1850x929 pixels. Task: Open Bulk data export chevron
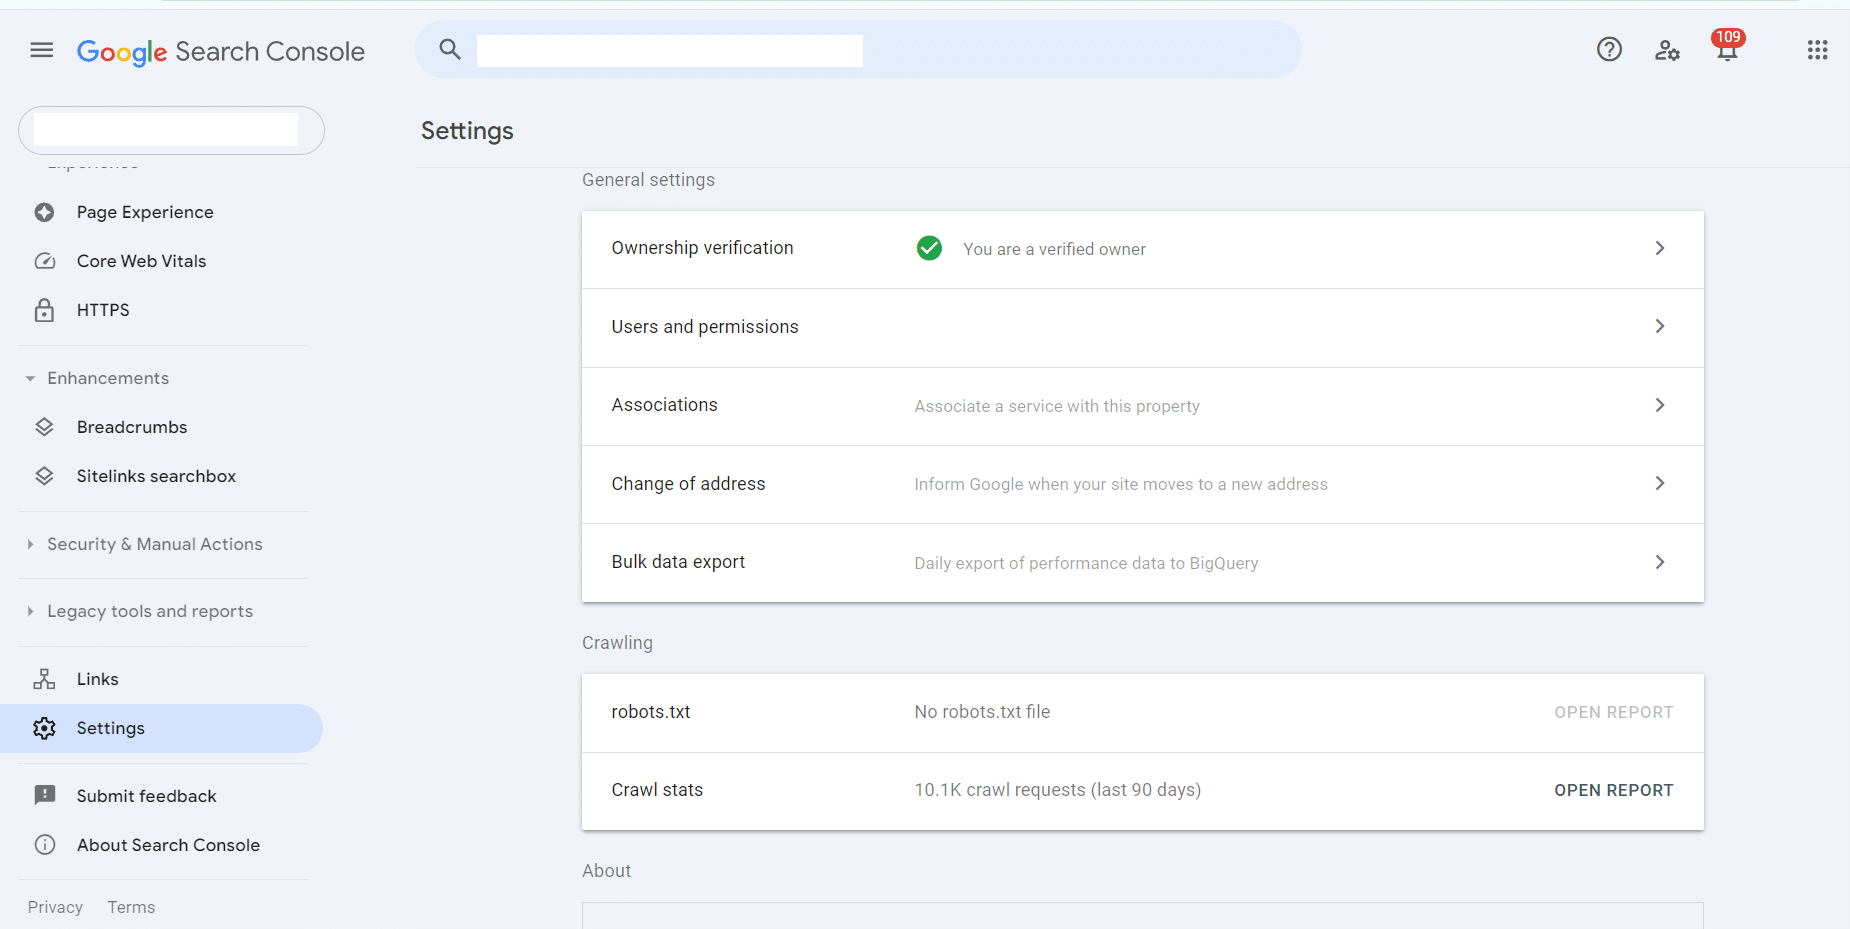(1660, 562)
